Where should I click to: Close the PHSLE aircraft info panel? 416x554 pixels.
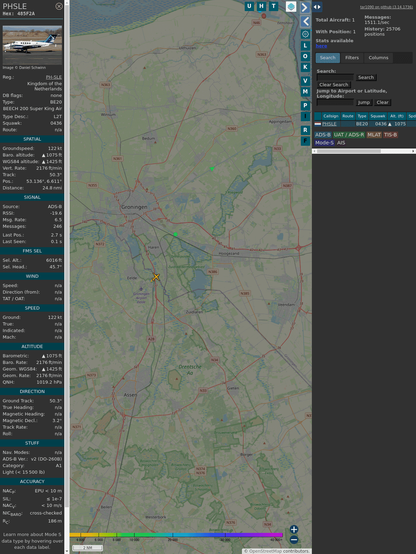point(59,6)
